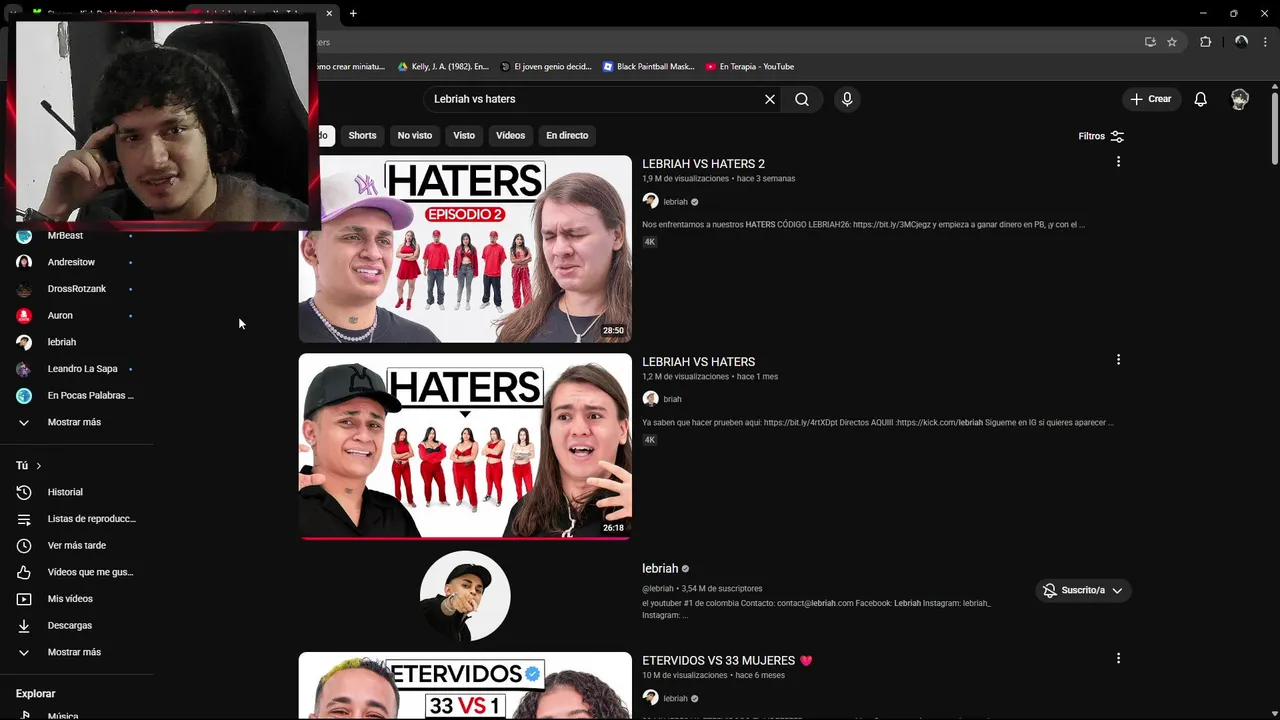Open the Chrome profile avatar
This screenshot has height=720, width=1280.
click(1241, 42)
